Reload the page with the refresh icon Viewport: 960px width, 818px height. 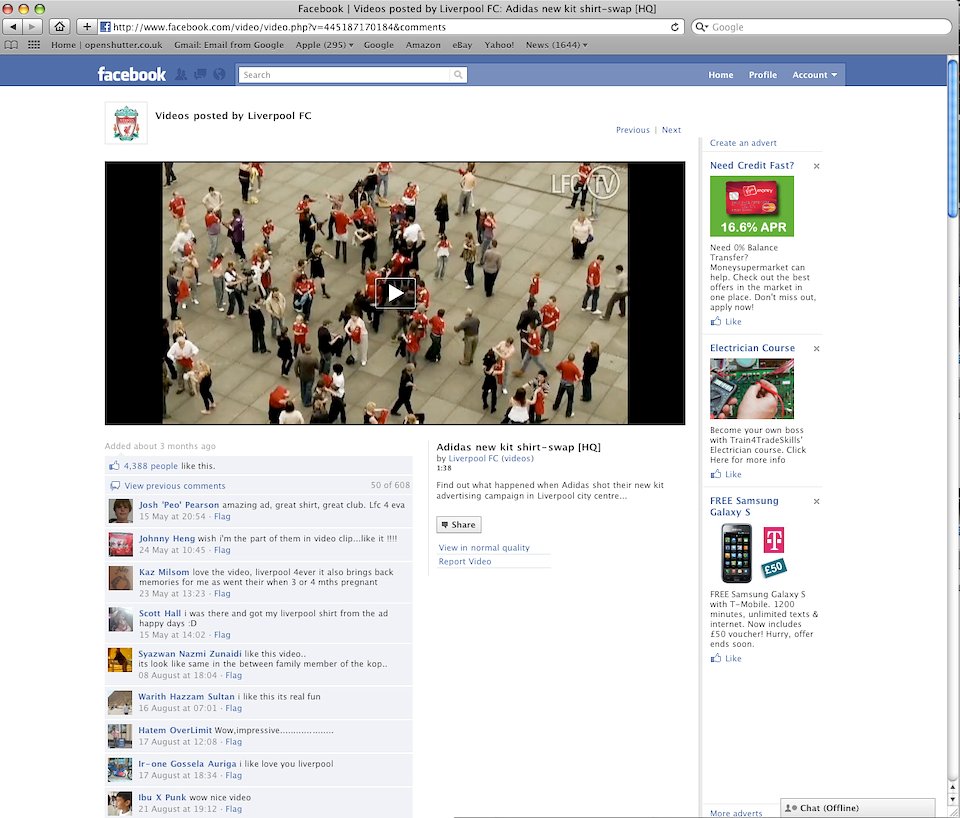[676, 27]
